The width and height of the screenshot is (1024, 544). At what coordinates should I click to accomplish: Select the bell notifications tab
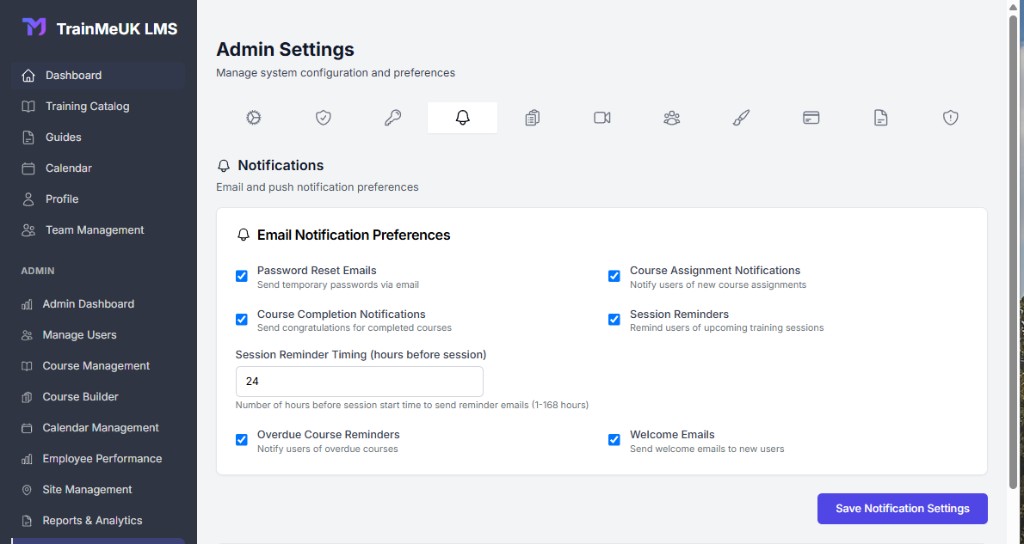coord(462,118)
